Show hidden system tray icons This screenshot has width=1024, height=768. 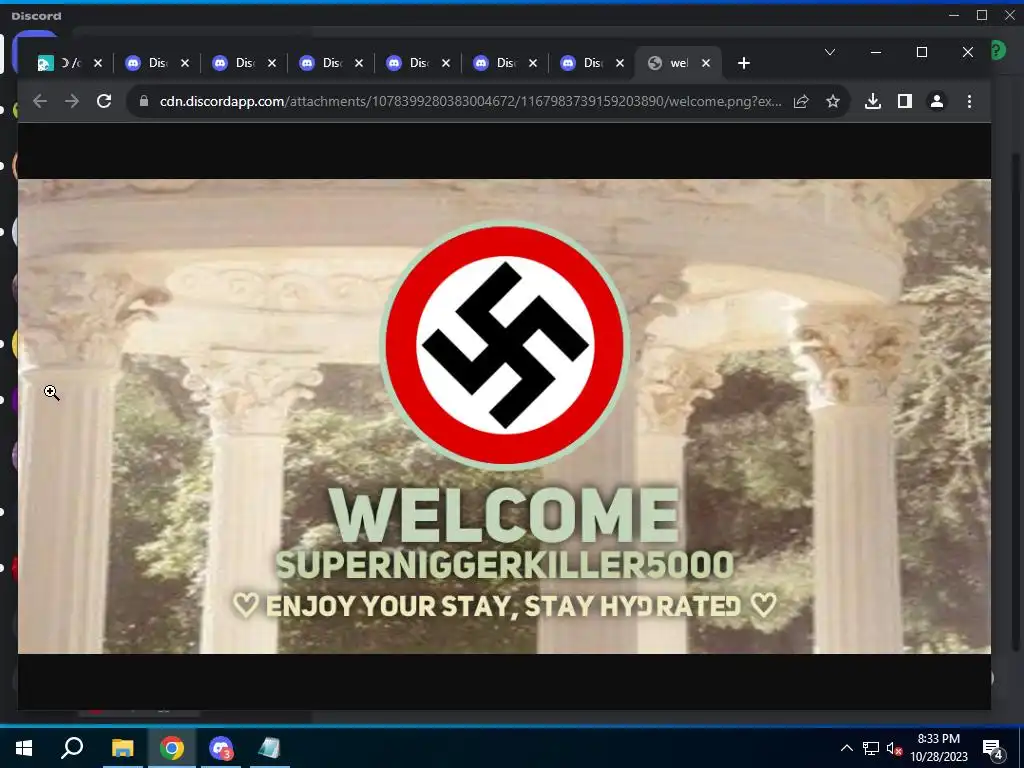tap(846, 748)
